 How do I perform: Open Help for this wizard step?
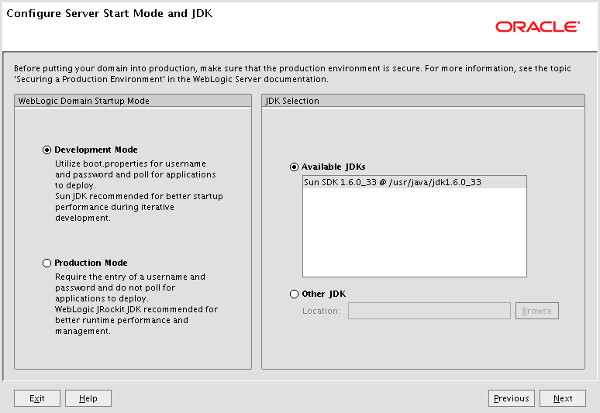(x=88, y=398)
